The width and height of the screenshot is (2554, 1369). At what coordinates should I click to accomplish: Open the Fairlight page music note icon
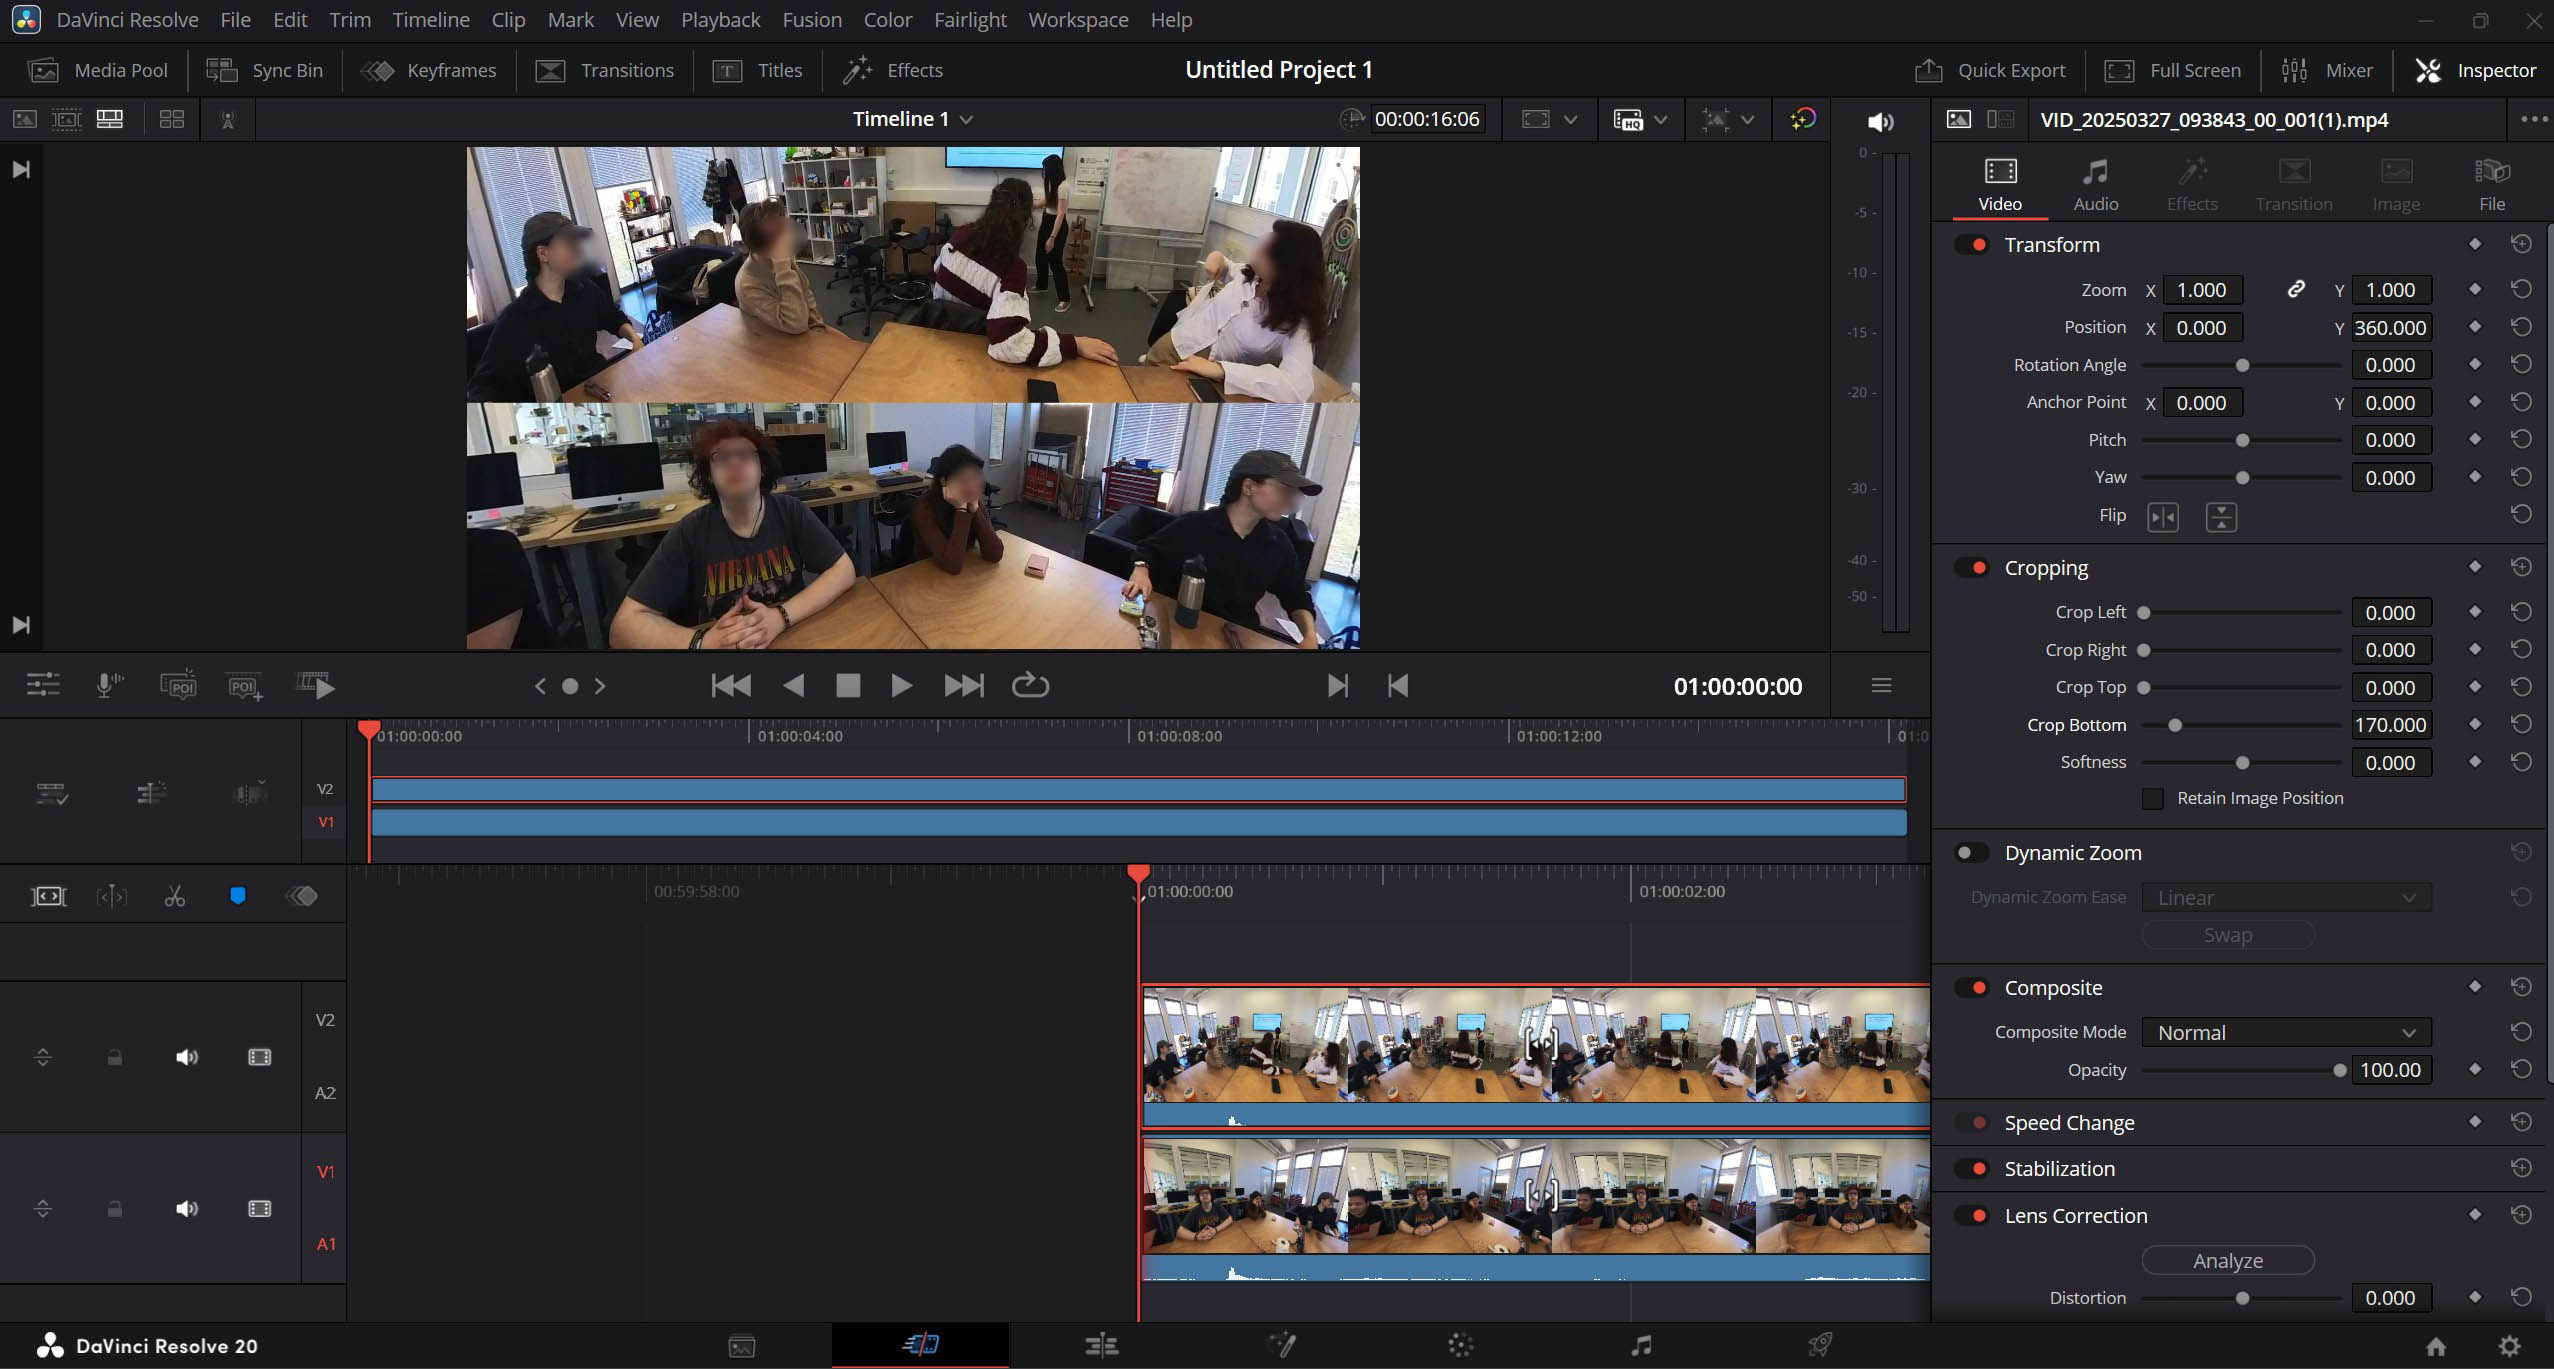pyautogui.click(x=1640, y=1345)
